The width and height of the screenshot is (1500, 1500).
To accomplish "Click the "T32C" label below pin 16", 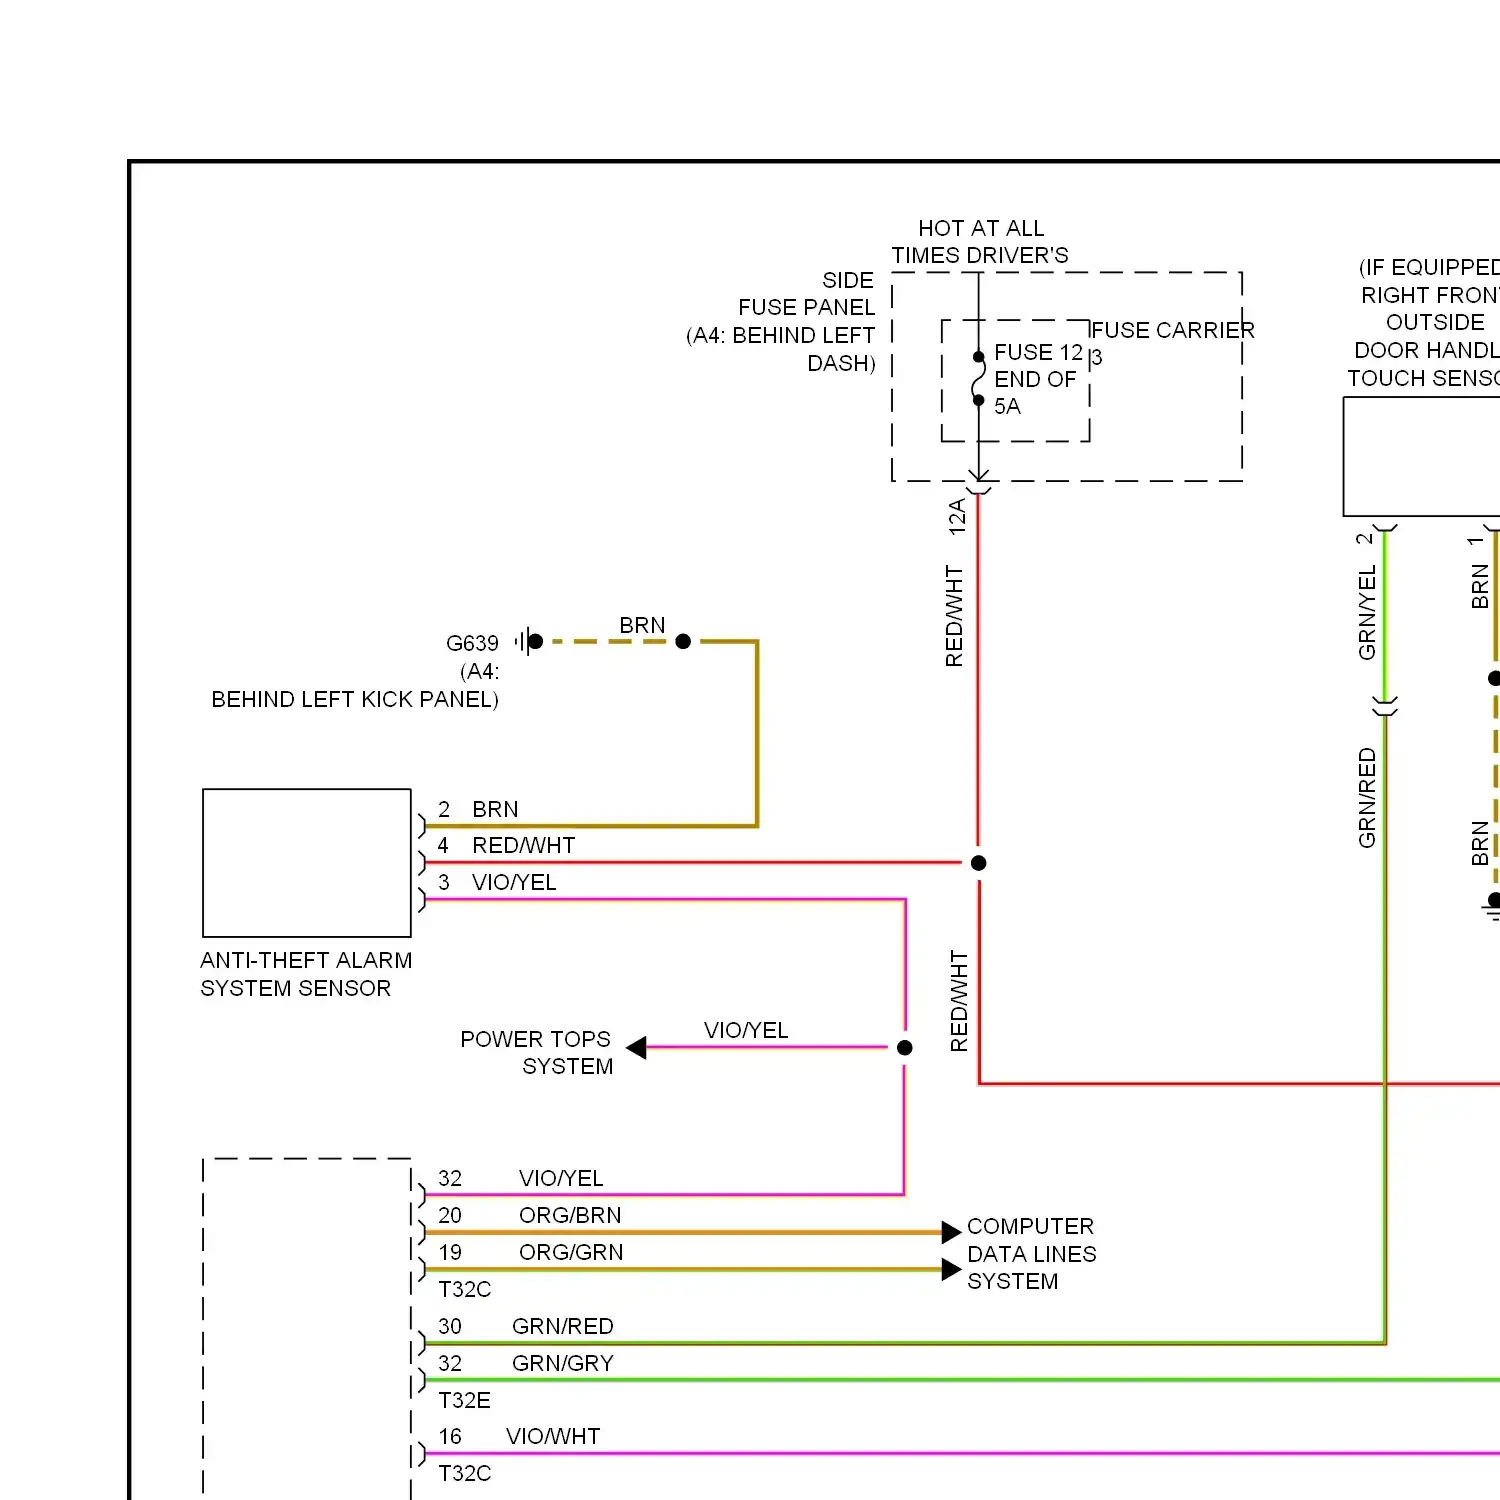I will point(465,1473).
